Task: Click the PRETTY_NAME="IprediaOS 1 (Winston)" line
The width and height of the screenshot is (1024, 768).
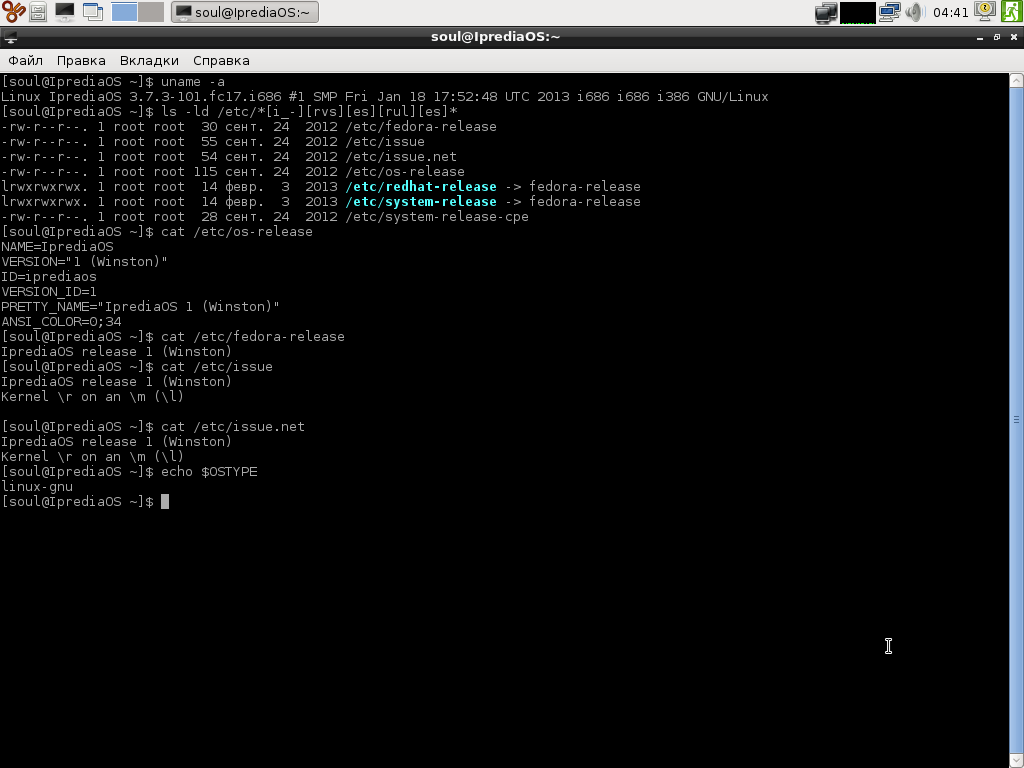Action: pos(140,307)
